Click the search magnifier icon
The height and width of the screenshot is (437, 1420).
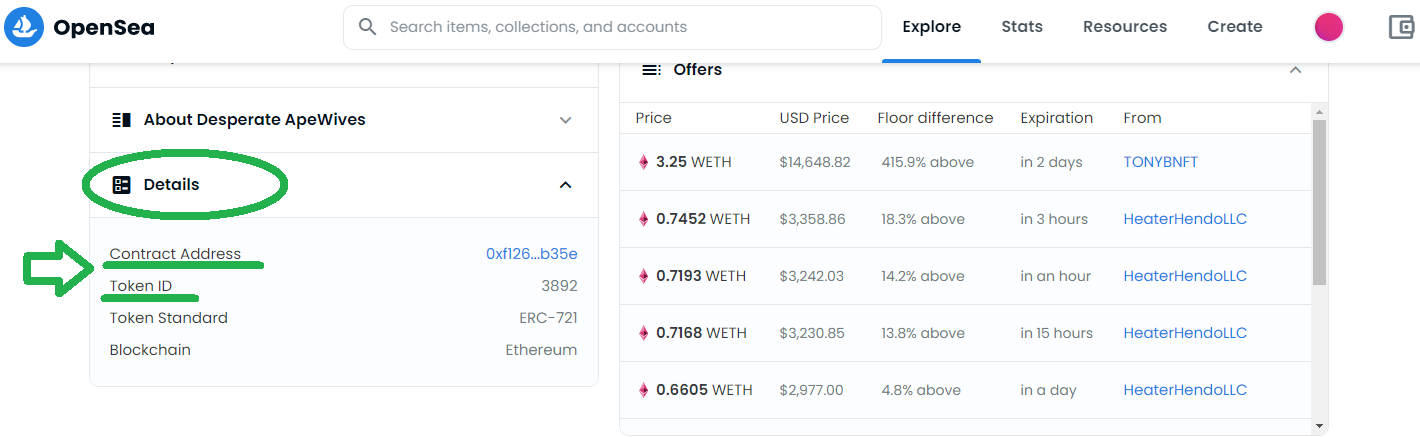coord(368,27)
